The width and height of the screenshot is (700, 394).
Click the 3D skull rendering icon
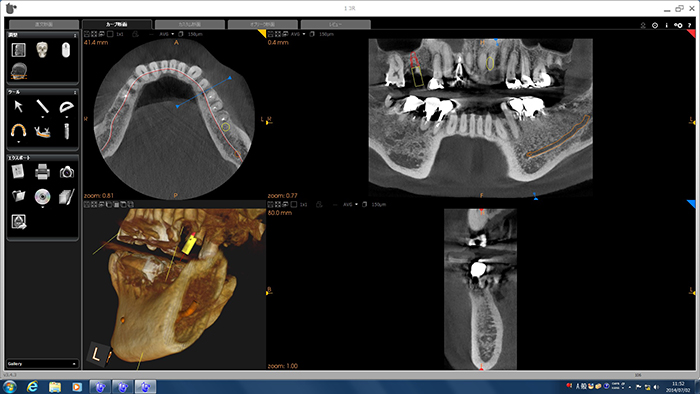click(x=42, y=50)
